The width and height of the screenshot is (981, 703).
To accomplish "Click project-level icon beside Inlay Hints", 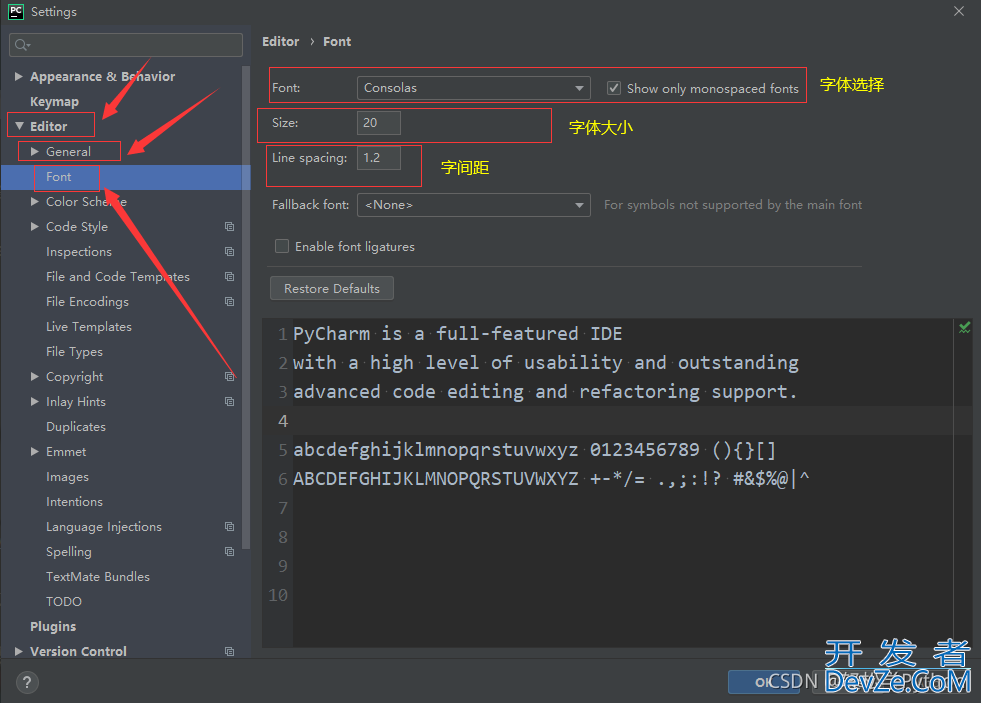I will coord(230,402).
